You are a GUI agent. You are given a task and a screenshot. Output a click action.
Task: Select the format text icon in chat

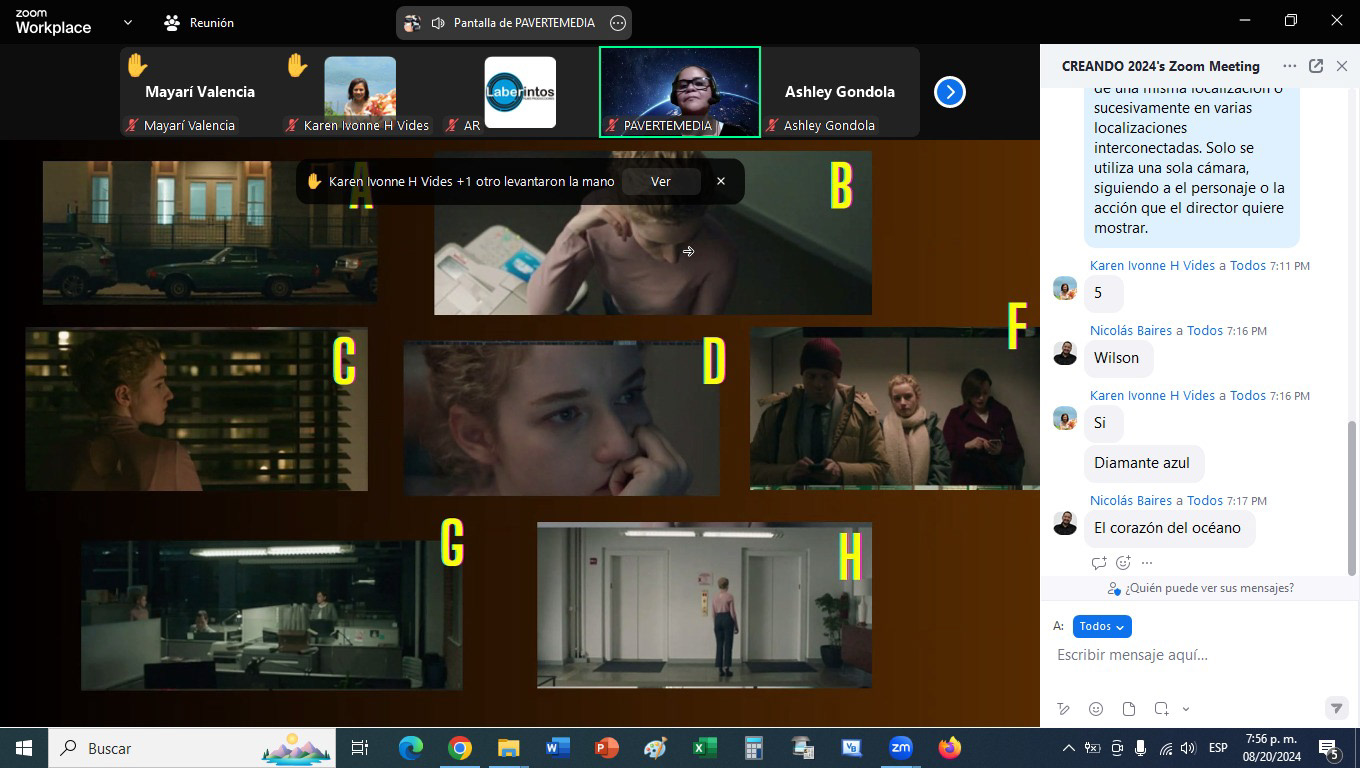coord(1063,708)
